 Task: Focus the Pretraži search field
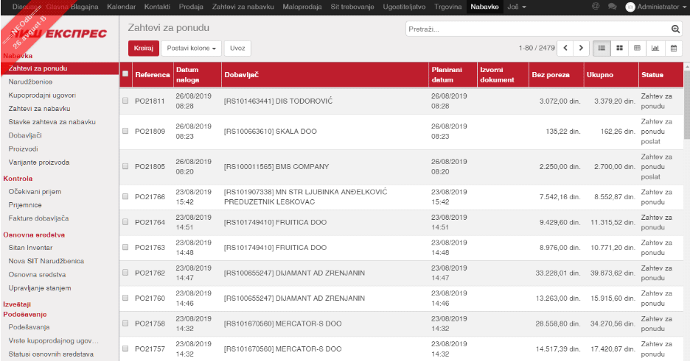[x=537, y=29]
